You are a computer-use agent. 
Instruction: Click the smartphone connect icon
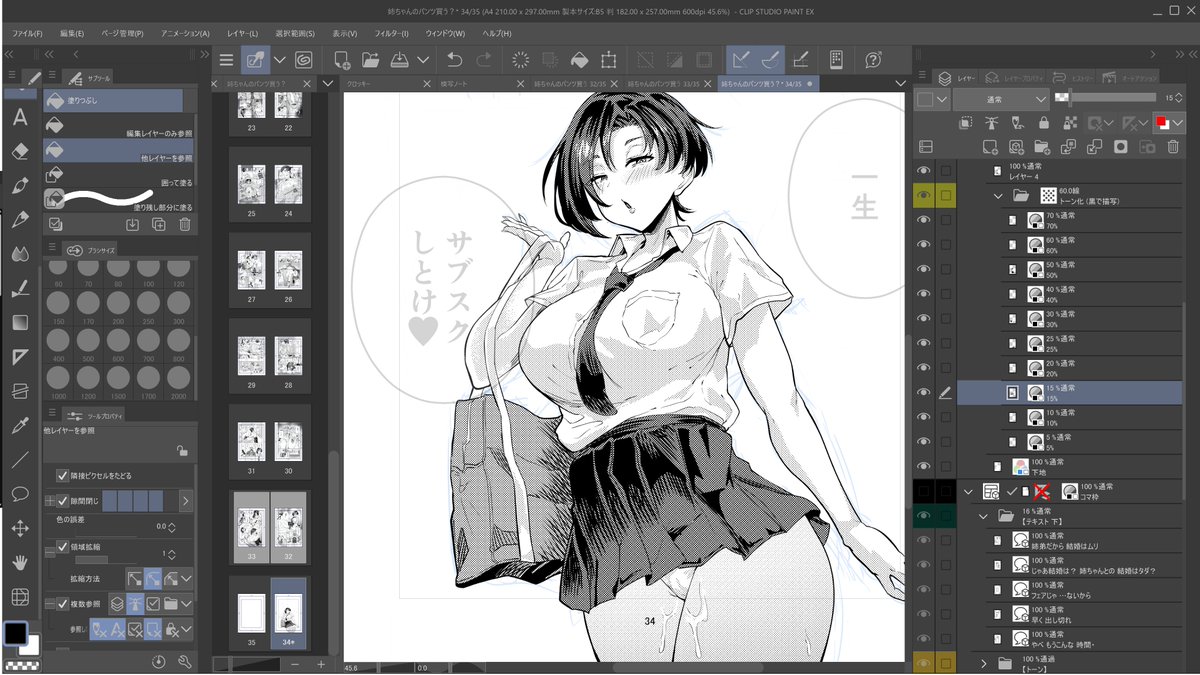(837, 60)
